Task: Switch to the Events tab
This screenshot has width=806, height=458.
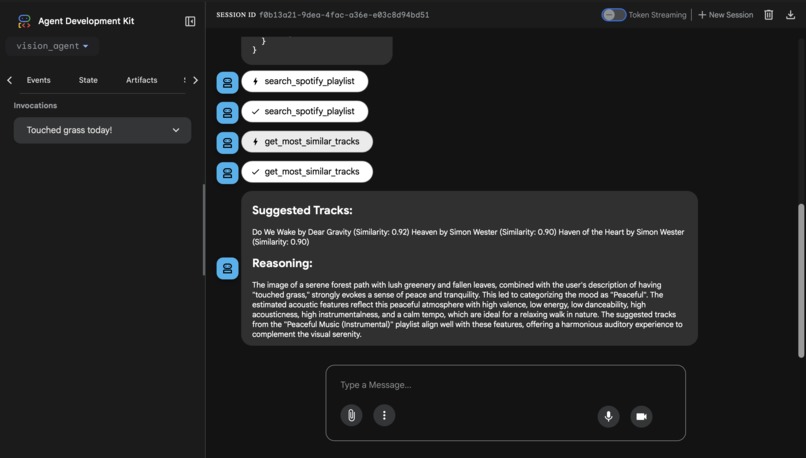Action: pos(39,80)
